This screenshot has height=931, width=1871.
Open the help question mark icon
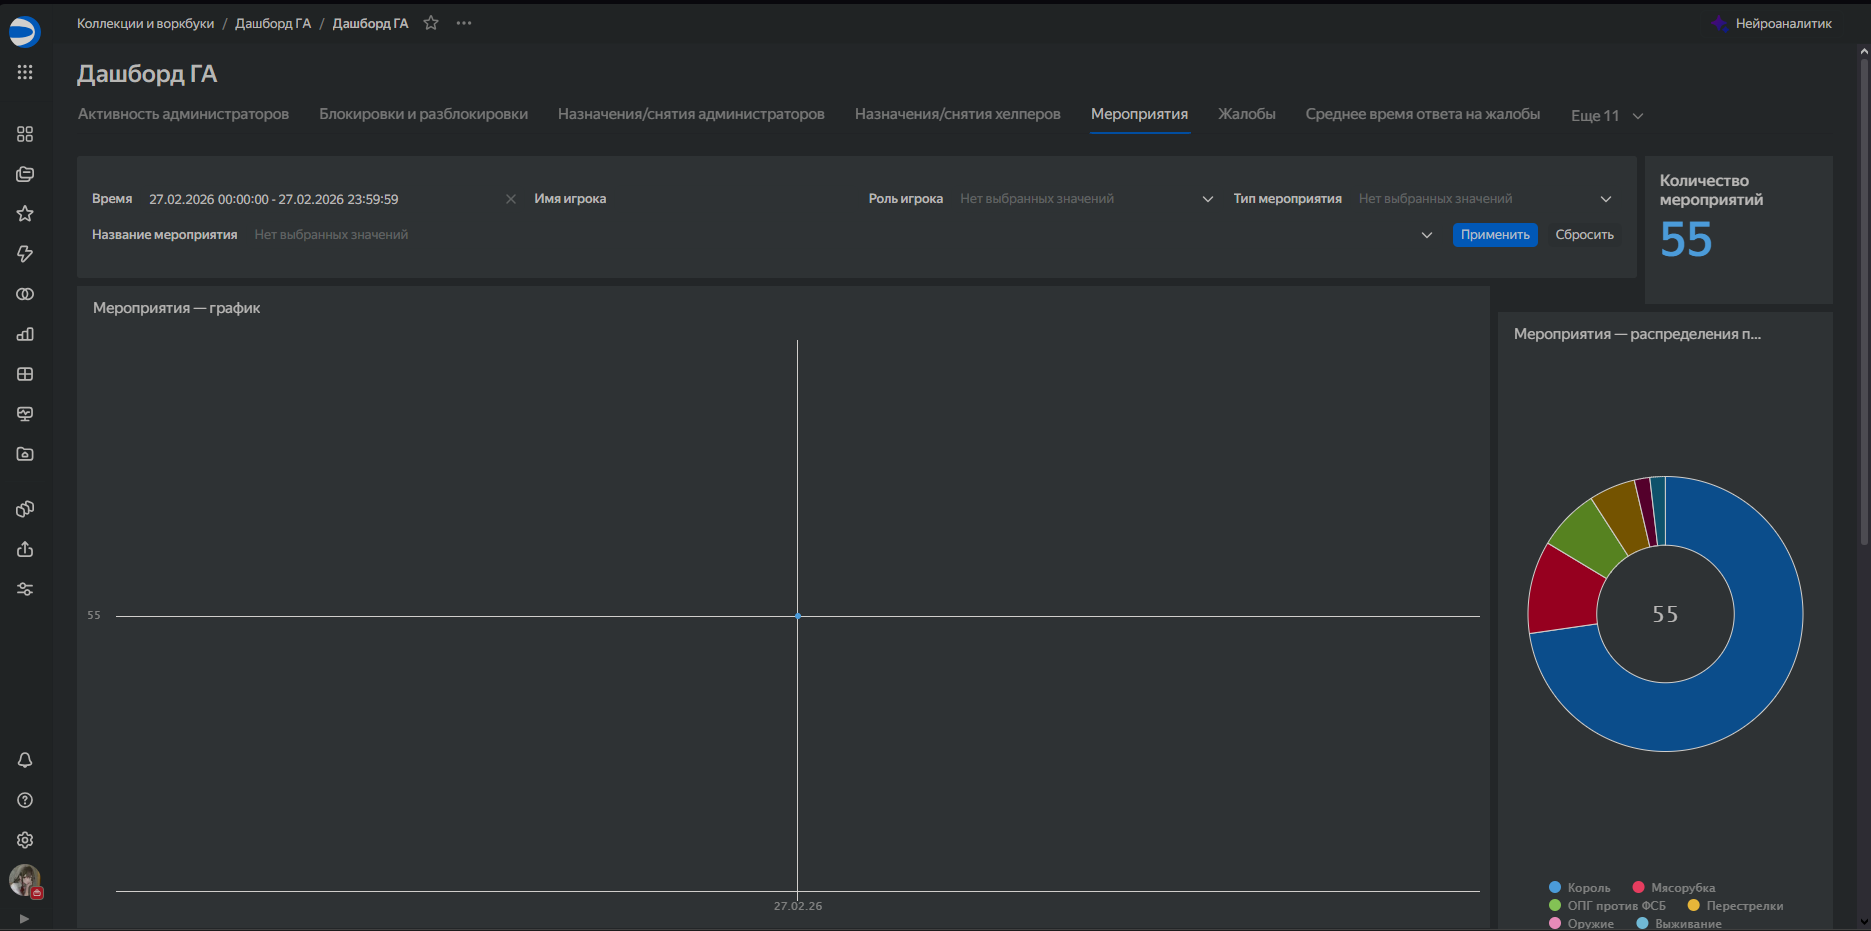pos(25,800)
